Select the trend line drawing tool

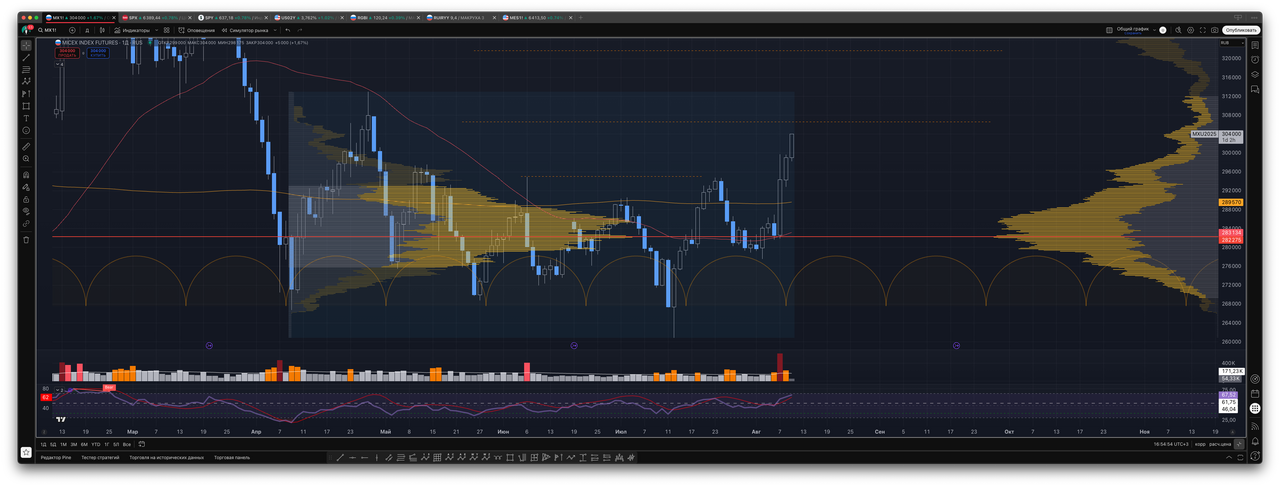pyautogui.click(x=26, y=57)
